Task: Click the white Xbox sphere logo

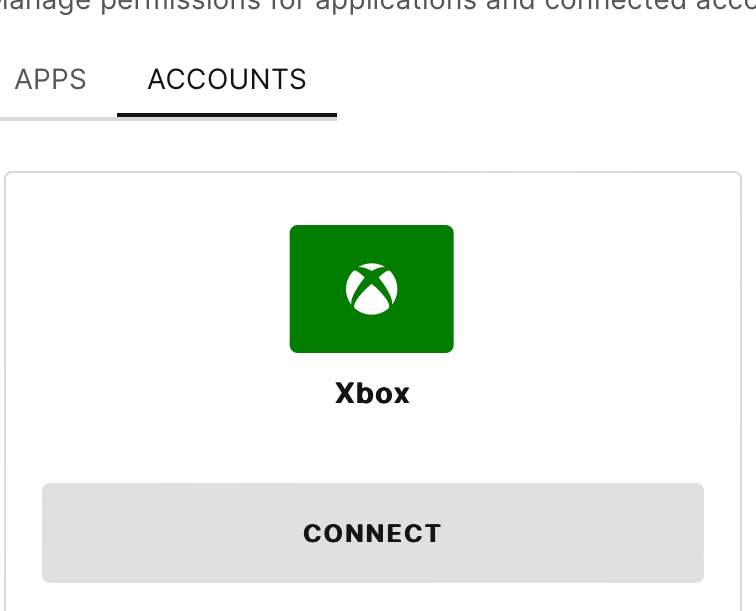Action: tap(372, 289)
